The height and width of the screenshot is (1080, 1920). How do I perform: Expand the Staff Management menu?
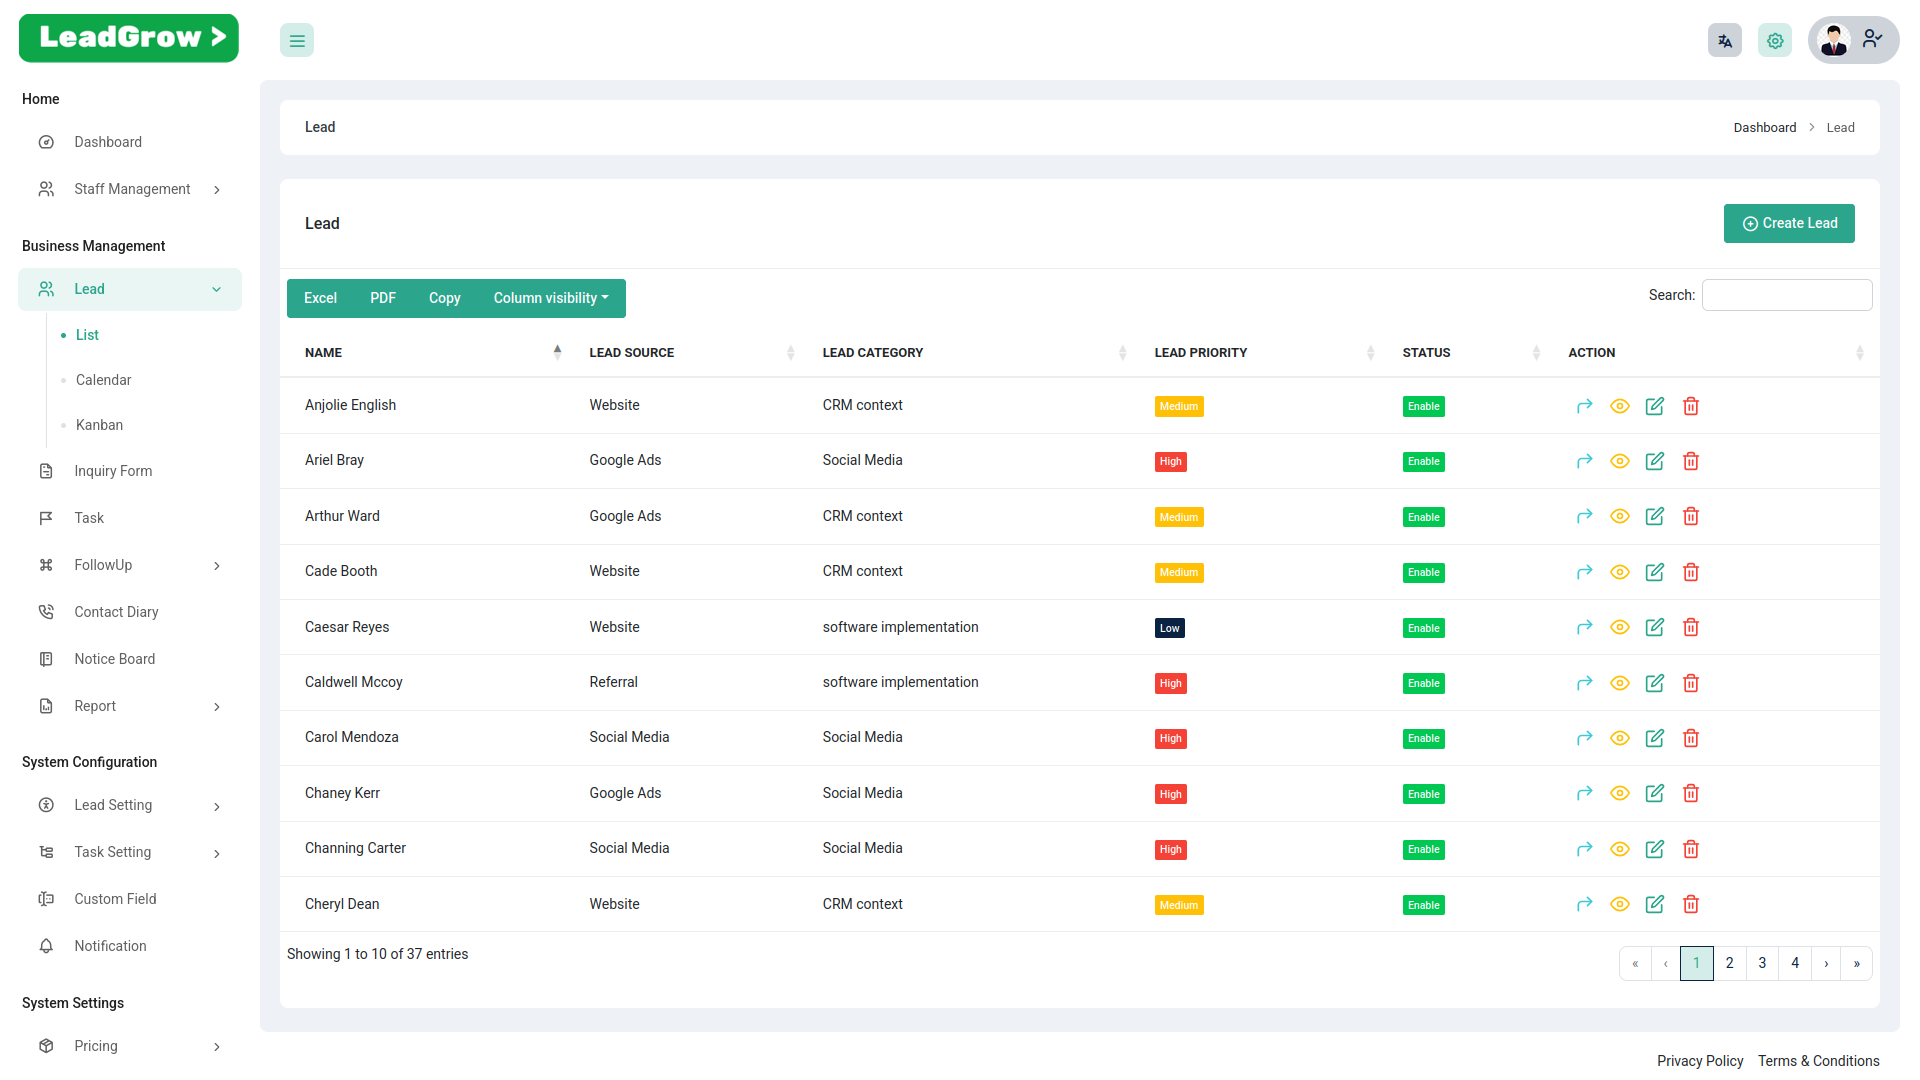click(x=130, y=189)
